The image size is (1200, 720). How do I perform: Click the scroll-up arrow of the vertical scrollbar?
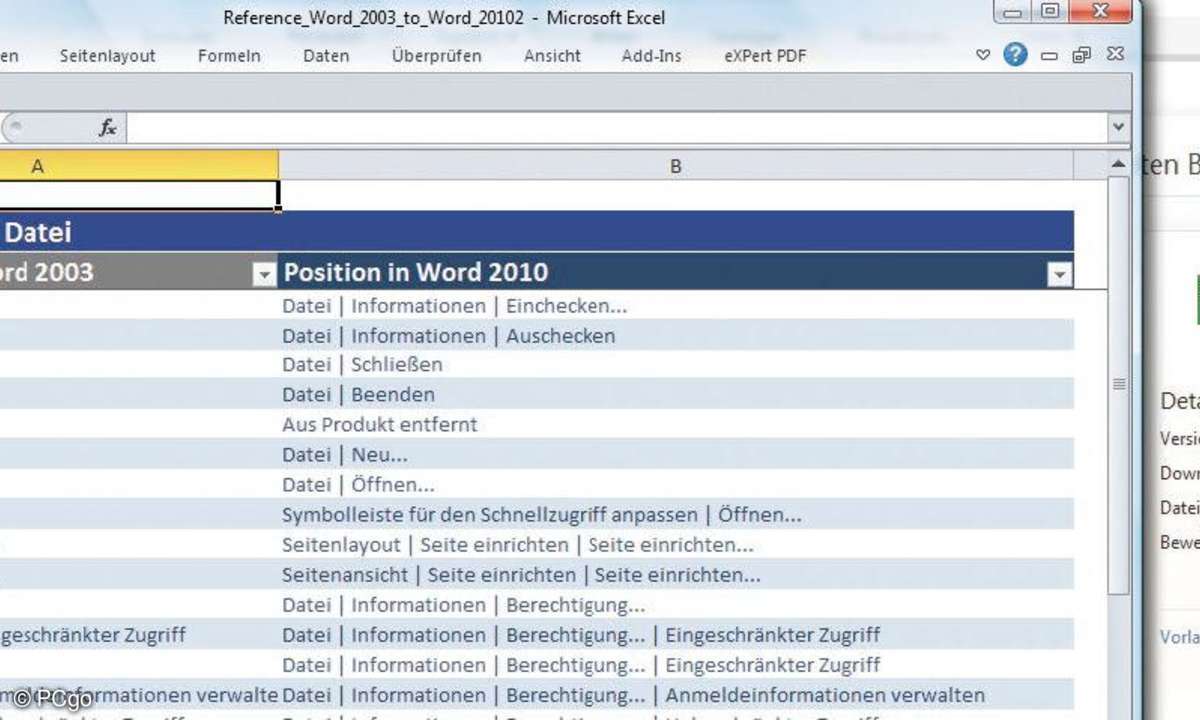pos(1119,164)
